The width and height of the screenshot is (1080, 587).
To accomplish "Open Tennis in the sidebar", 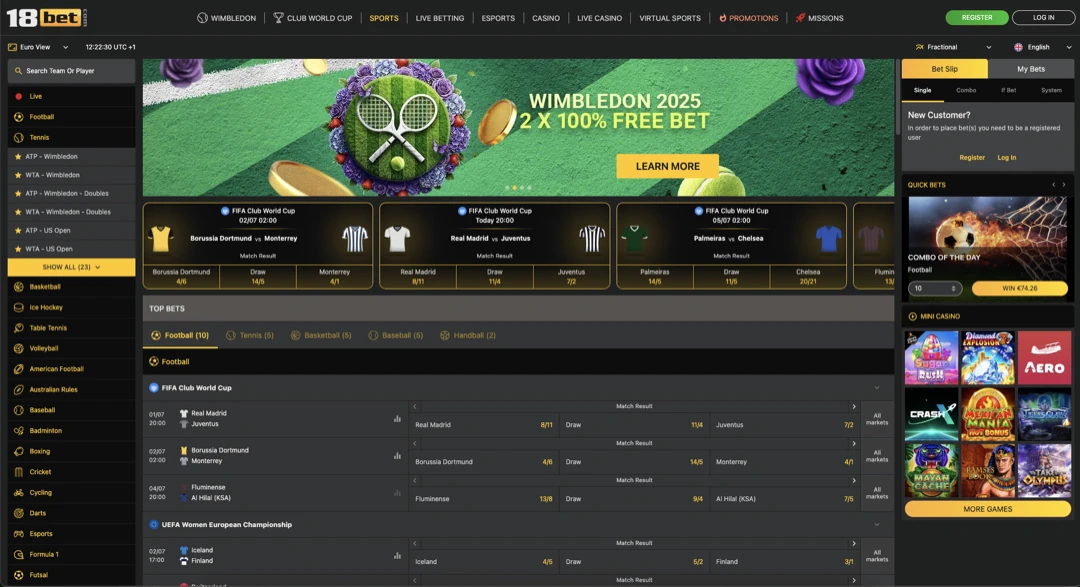I will [71, 138].
